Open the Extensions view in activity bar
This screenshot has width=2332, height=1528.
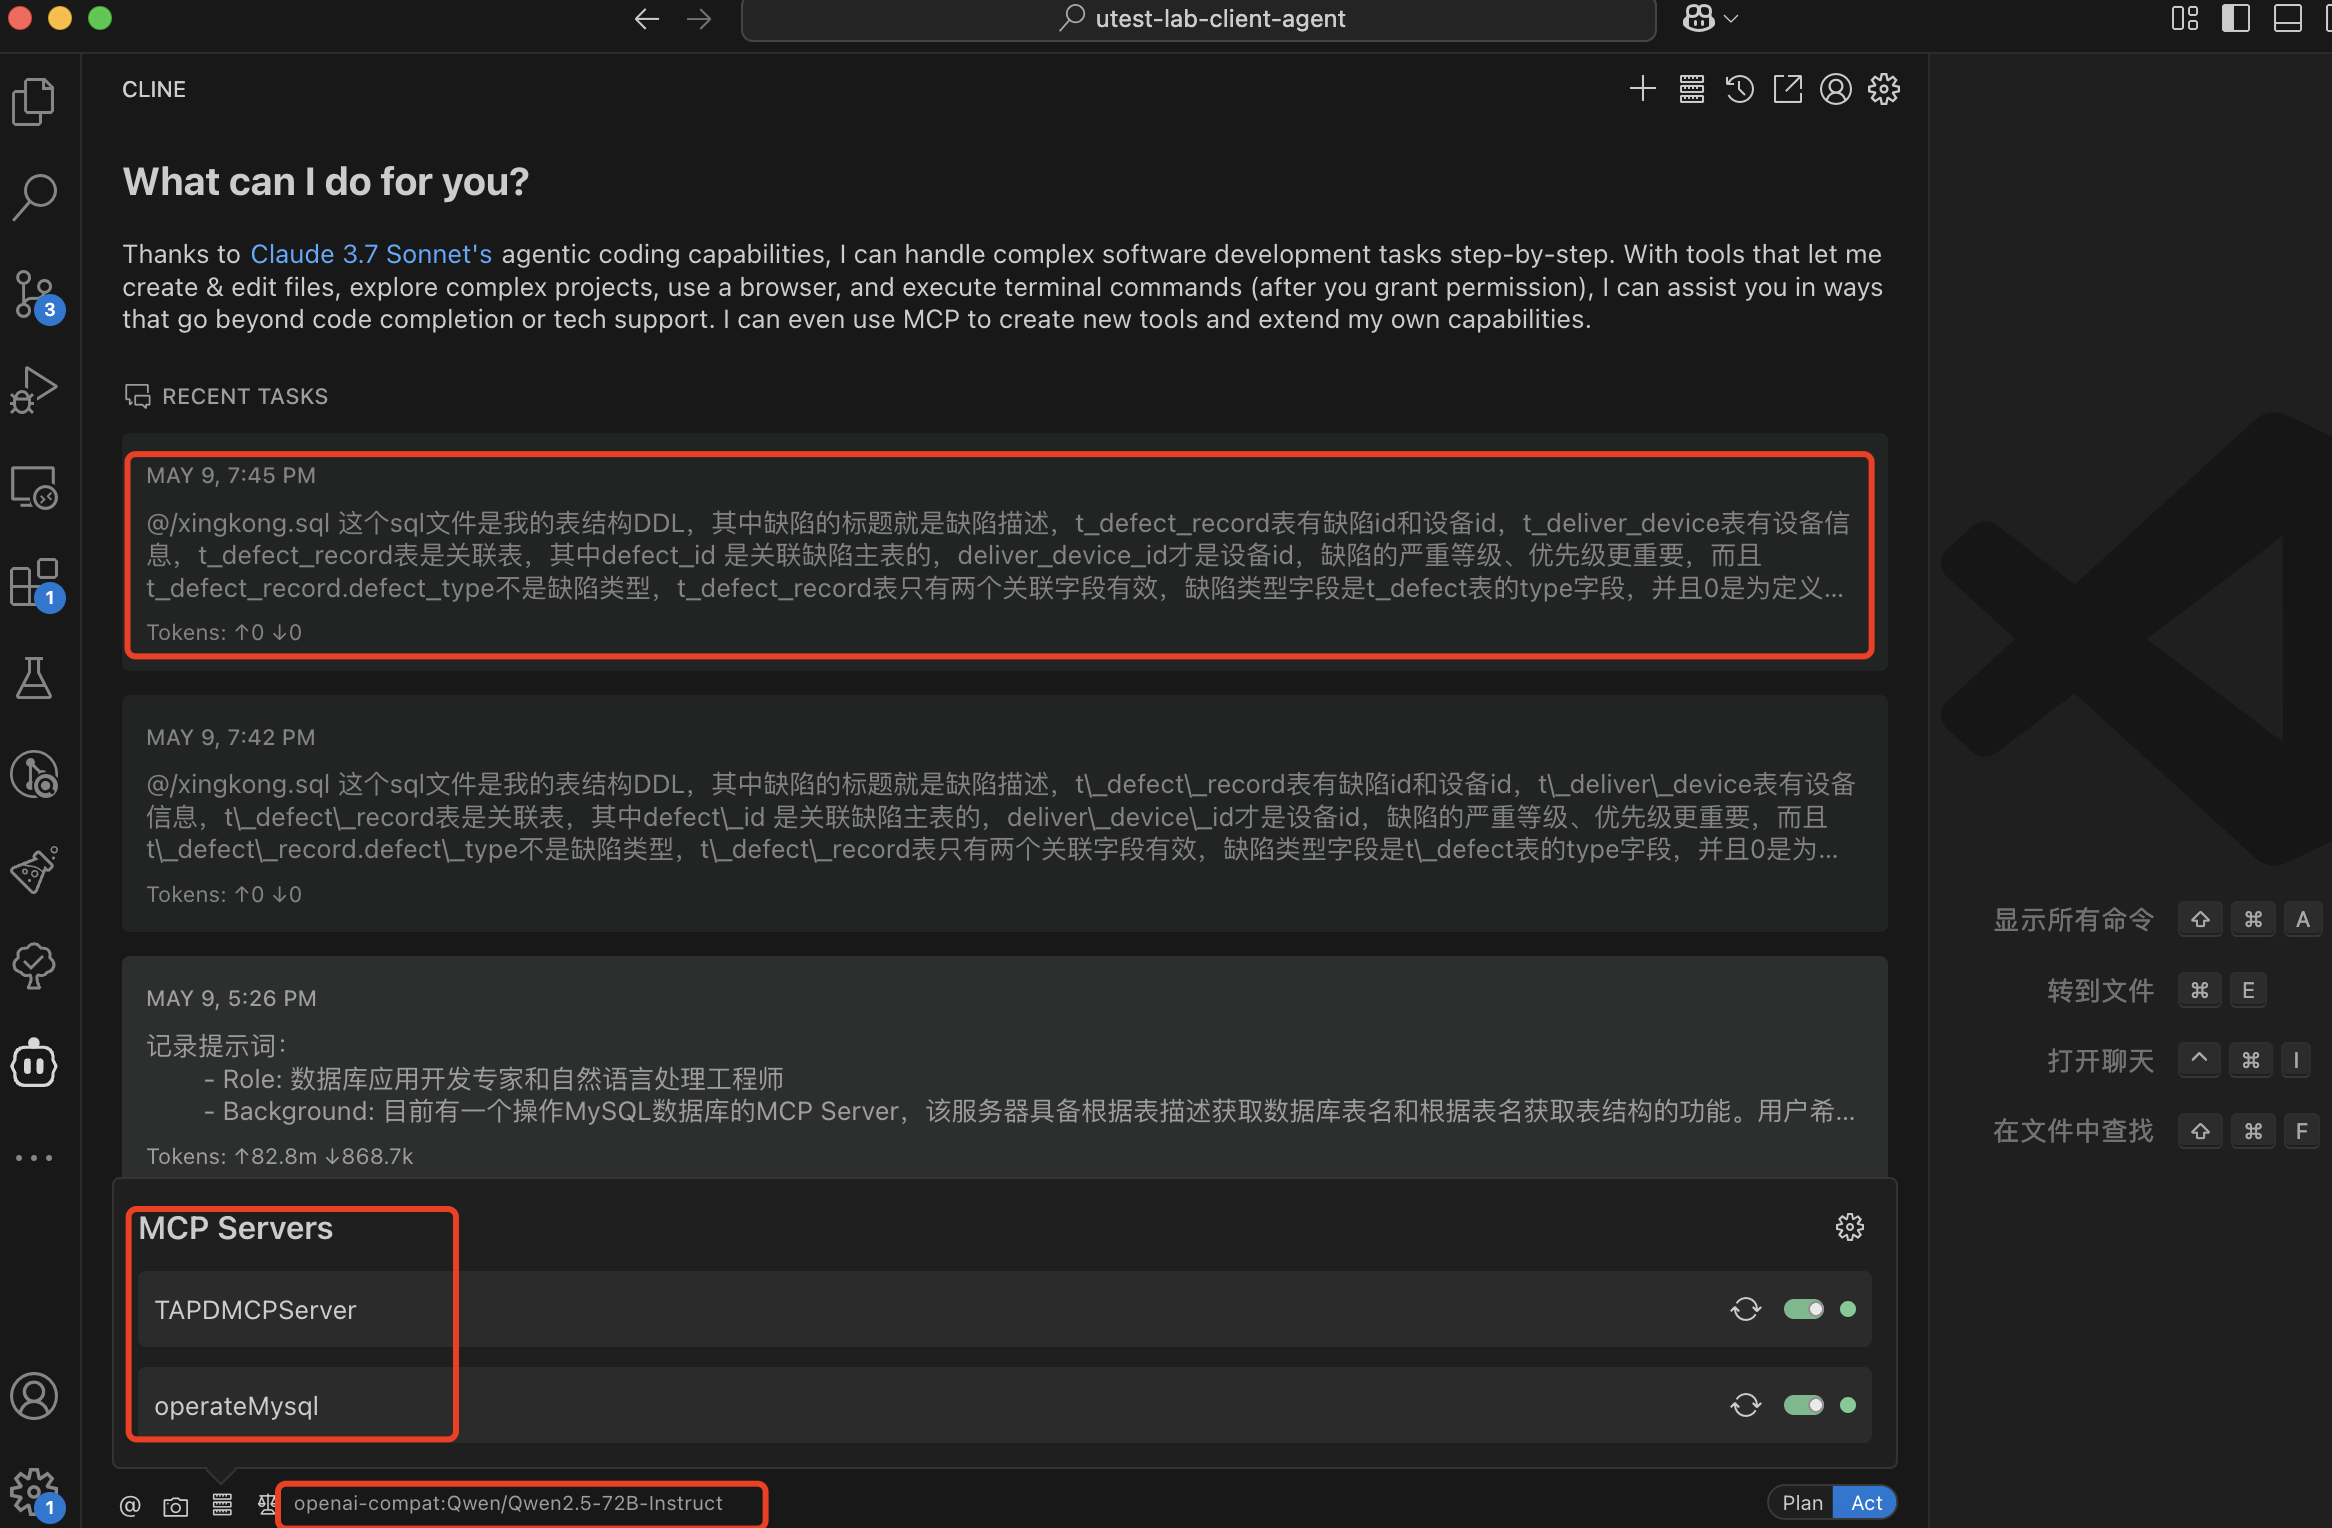[x=34, y=582]
